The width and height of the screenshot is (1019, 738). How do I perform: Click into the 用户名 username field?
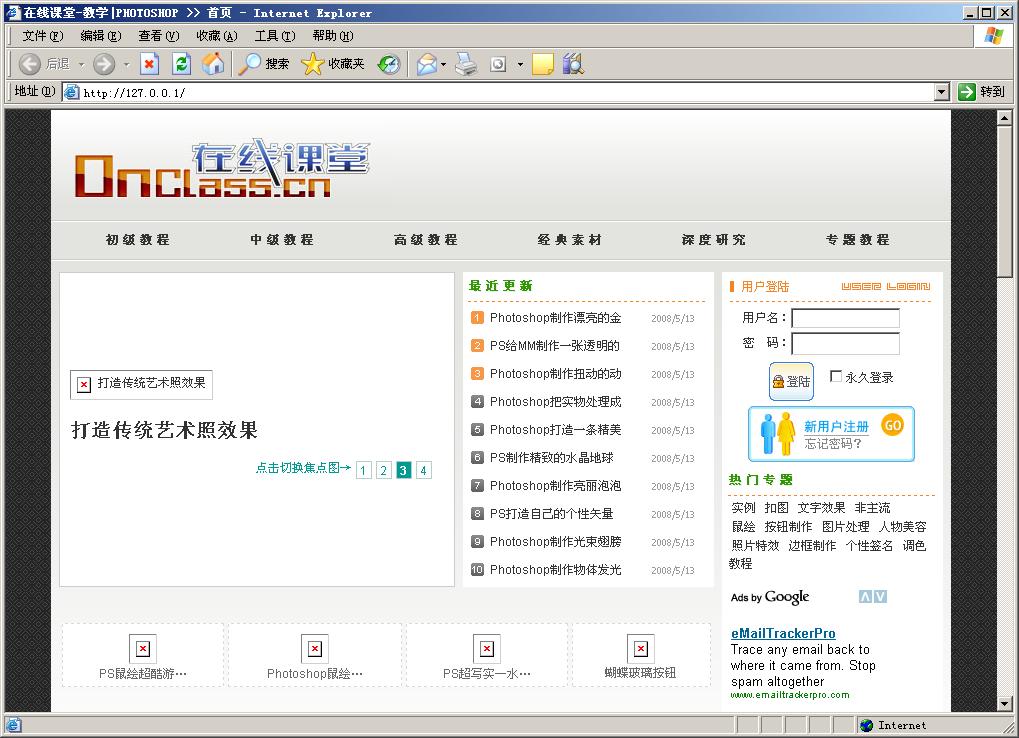coord(845,318)
